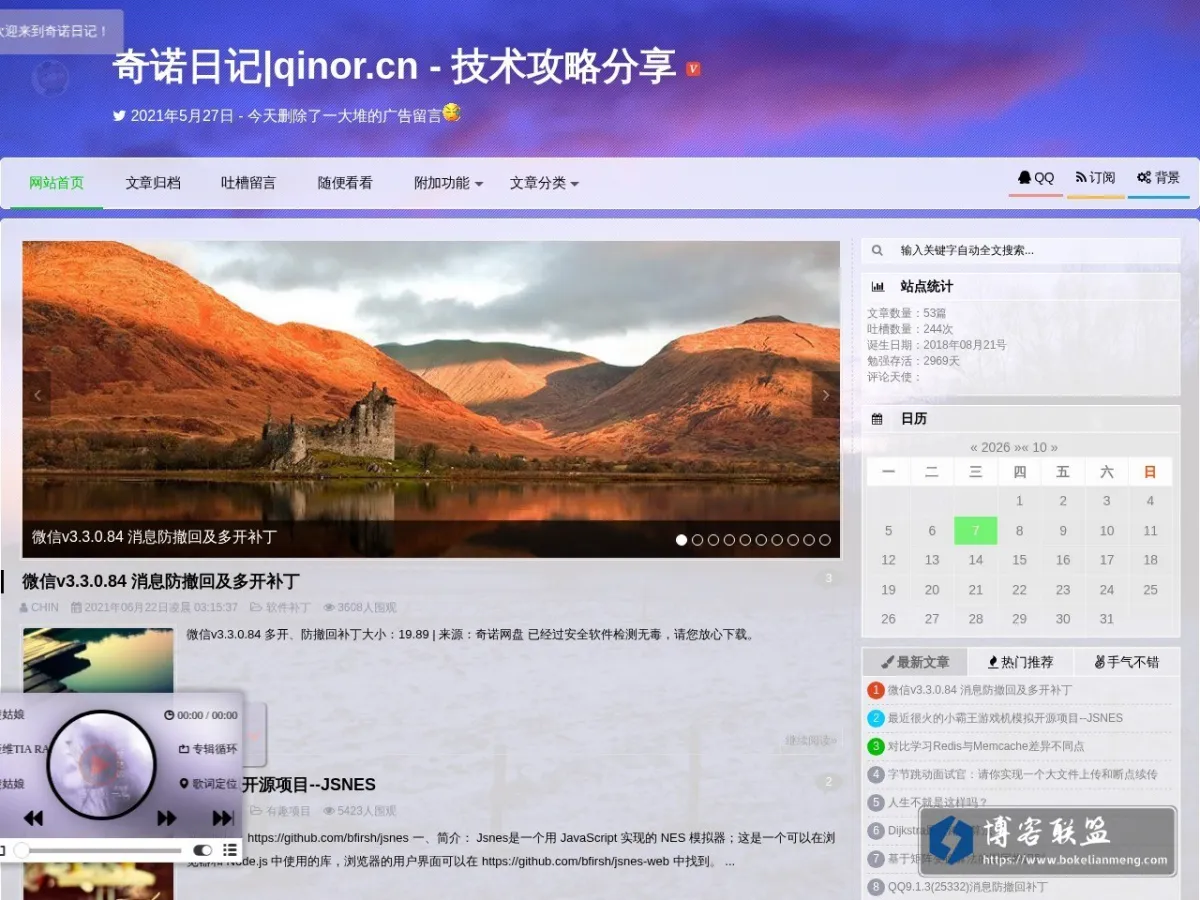Skip to the next track in the player
Image resolution: width=1200 pixels, height=900 pixels.
point(223,818)
